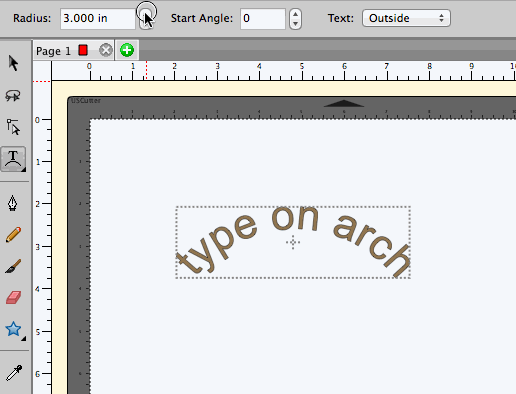Add a new page with green plus
Viewport: 516px width, 394px height.
pos(127,50)
